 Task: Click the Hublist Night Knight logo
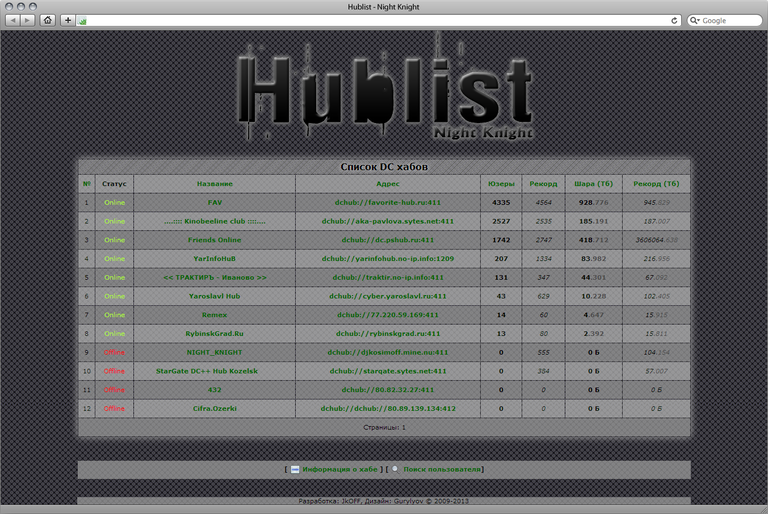tap(384, 90)
